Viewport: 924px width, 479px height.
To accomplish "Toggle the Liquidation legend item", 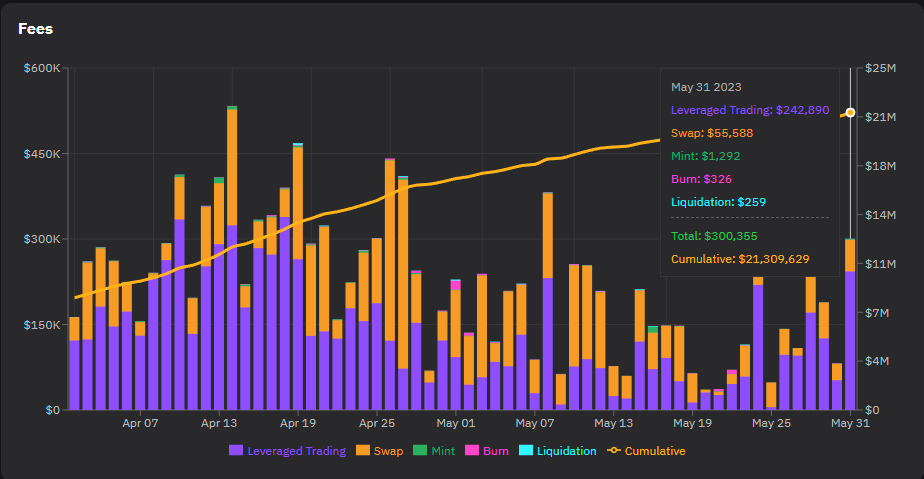I will click(557, 451).
